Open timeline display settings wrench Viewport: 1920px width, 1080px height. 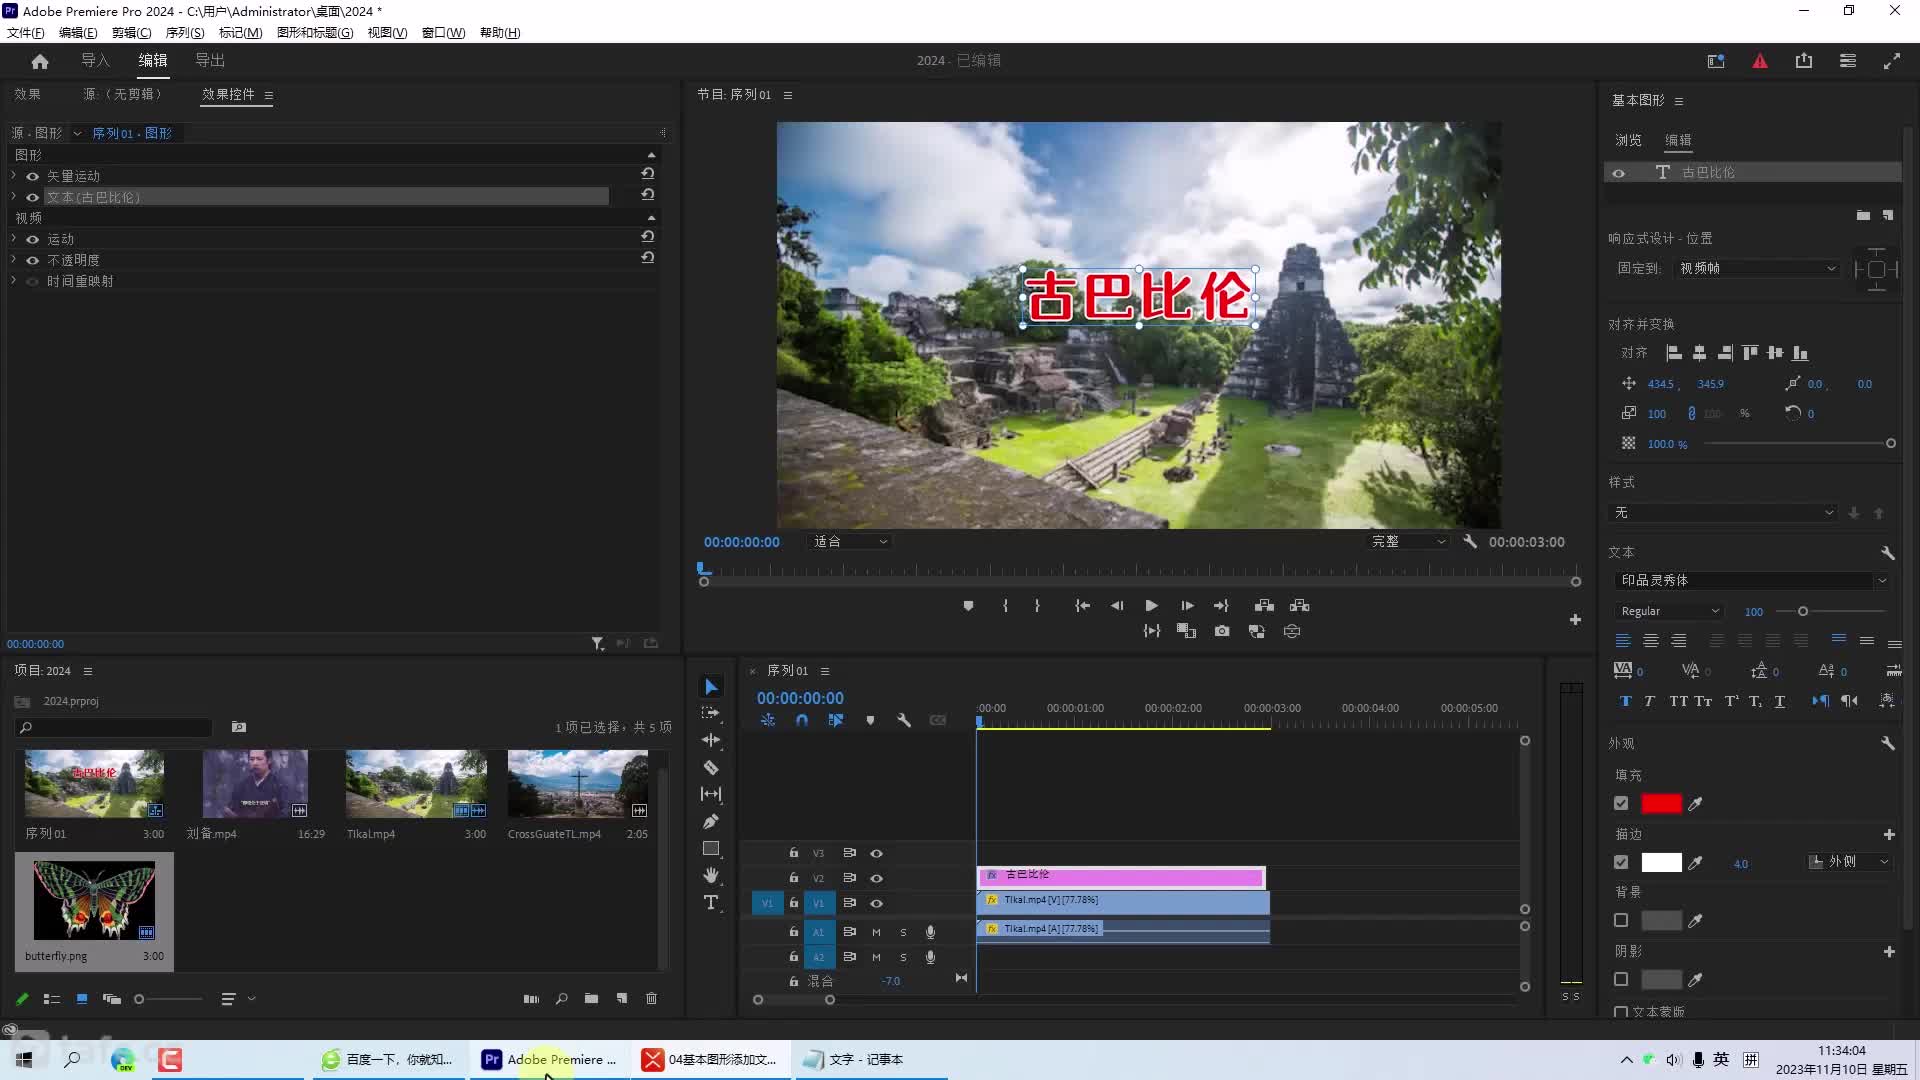pyautogui.click(x=904, y=720)
